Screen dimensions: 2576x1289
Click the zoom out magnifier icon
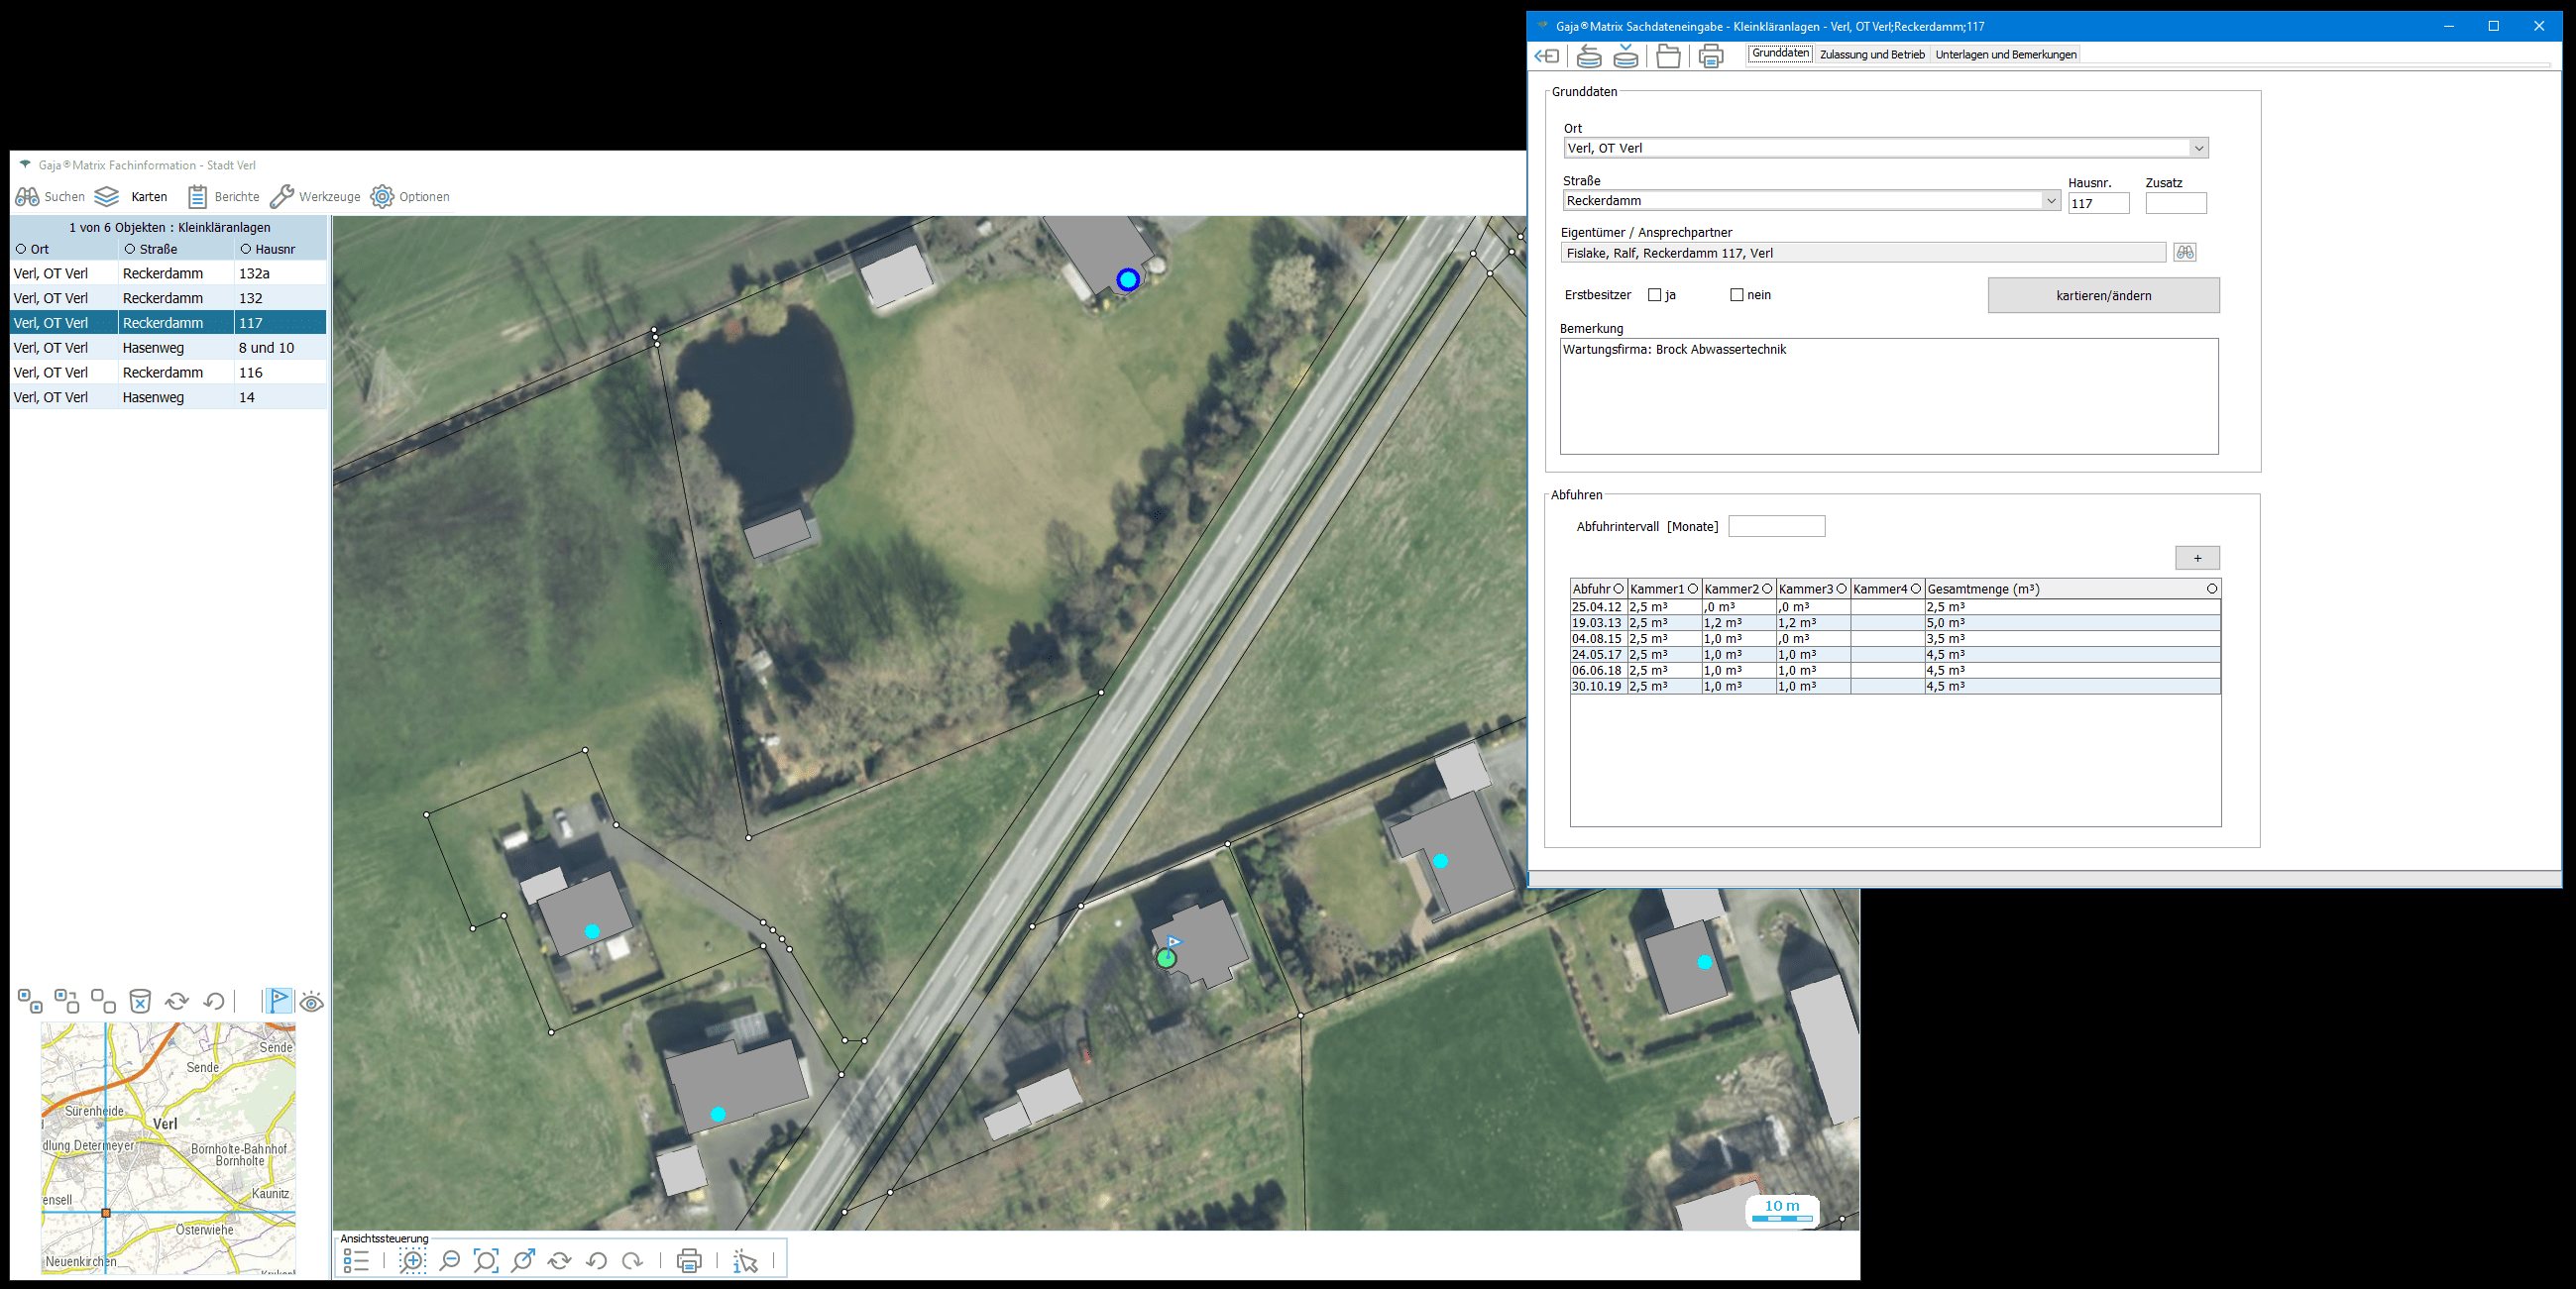pos(449,1261)
